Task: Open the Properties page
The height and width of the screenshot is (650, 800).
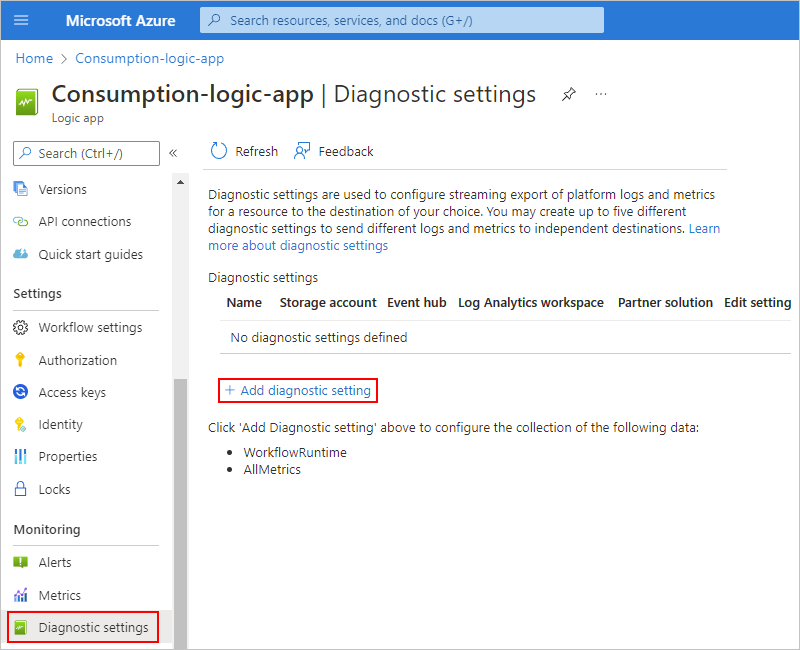Action: (71, 456)
